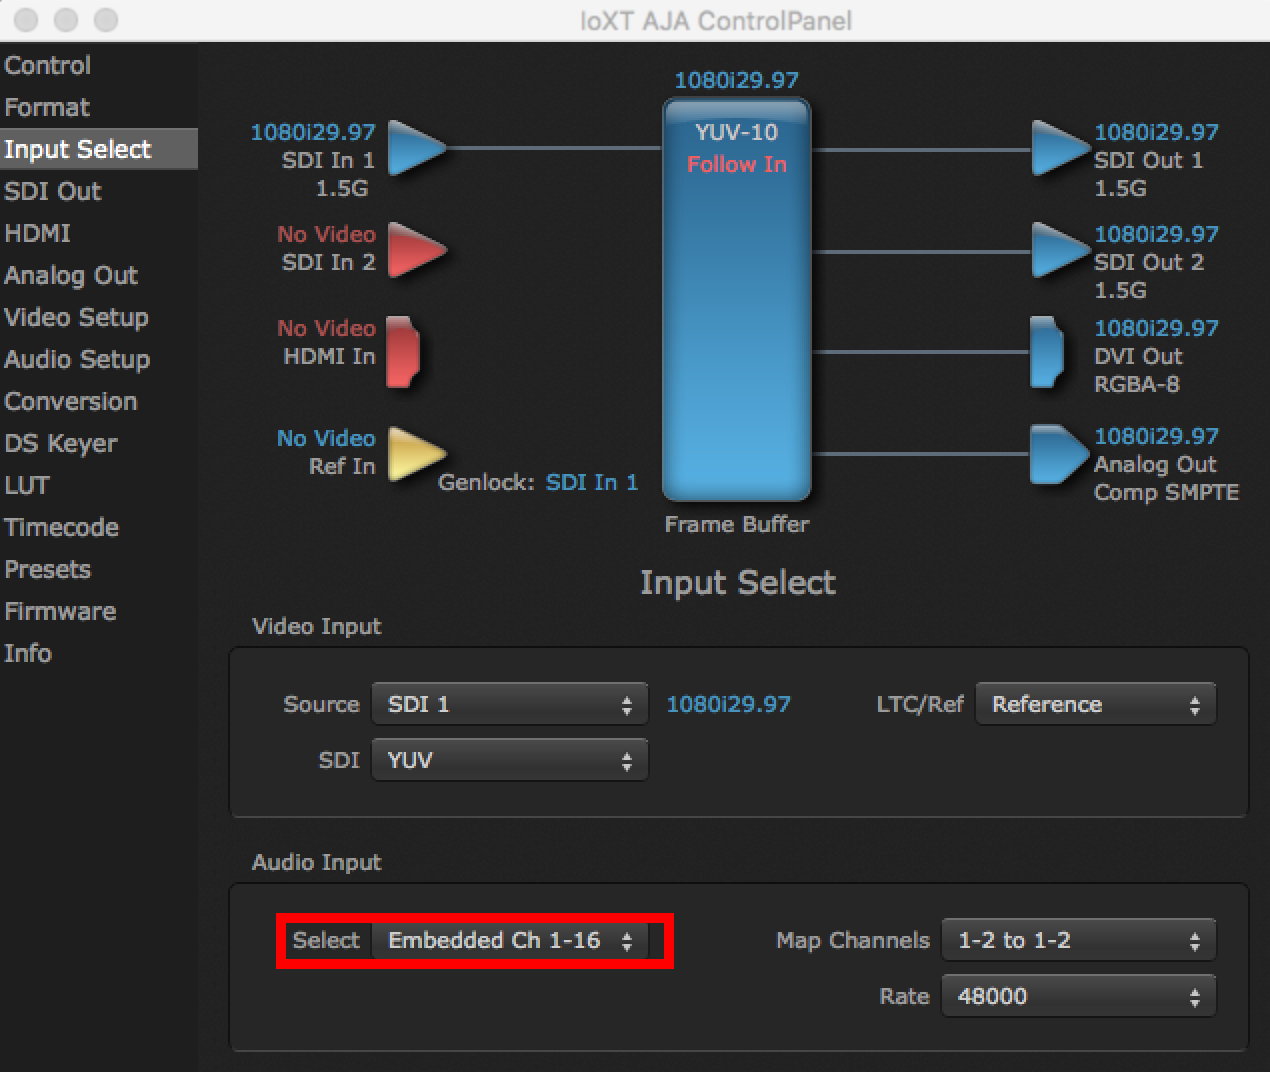Click the DVI Out connector icon
Screen dimensions: 1270x1072
click(1046, 351)
